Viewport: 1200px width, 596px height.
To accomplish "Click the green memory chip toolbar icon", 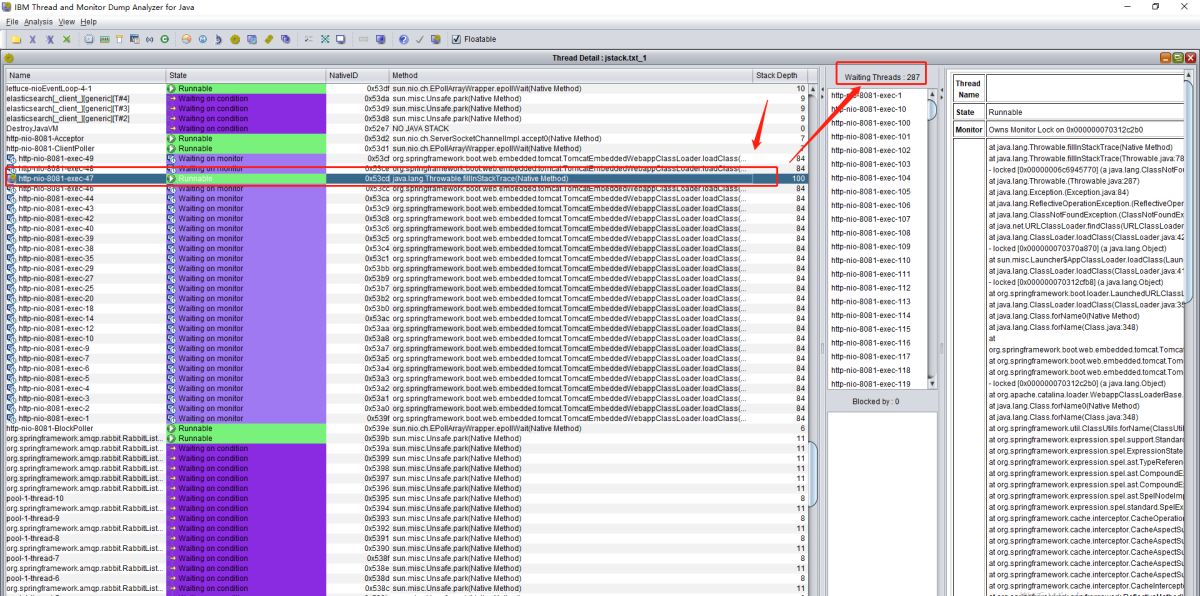I will [x=104, y=40].
